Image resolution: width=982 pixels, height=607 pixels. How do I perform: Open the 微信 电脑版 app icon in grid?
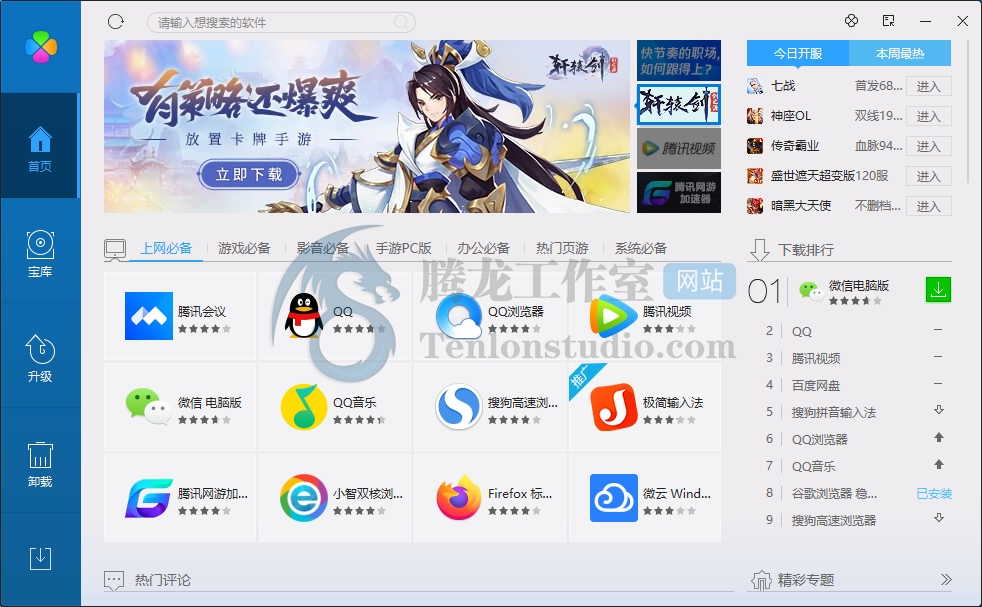pyautogui.click(x=149, y=407)
